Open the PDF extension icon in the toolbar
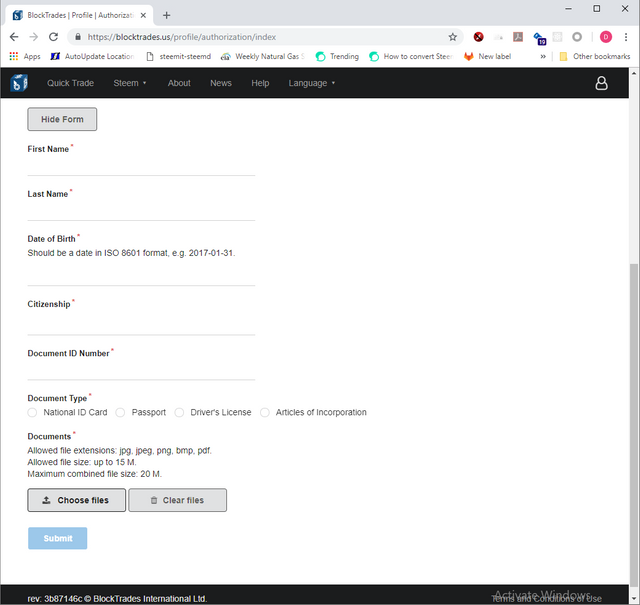640x605 pixels. (x=518, y=37)
